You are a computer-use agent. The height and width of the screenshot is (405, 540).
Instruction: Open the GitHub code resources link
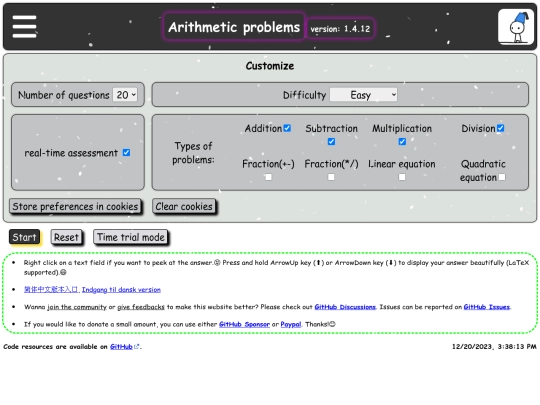pos(121,347)
